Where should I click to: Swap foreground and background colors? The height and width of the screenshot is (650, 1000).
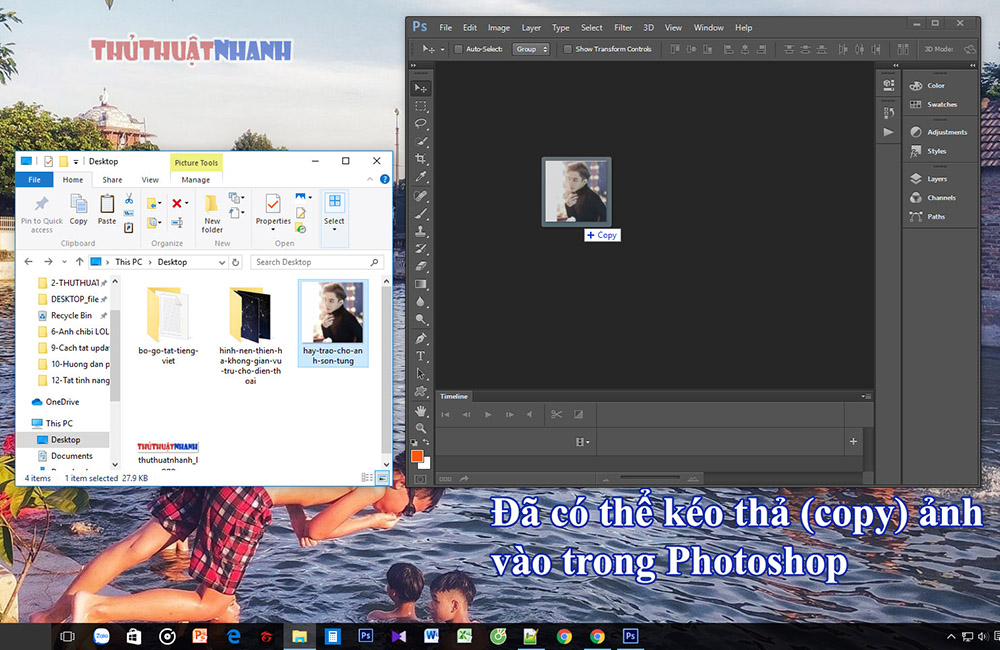tap(426, 442)
